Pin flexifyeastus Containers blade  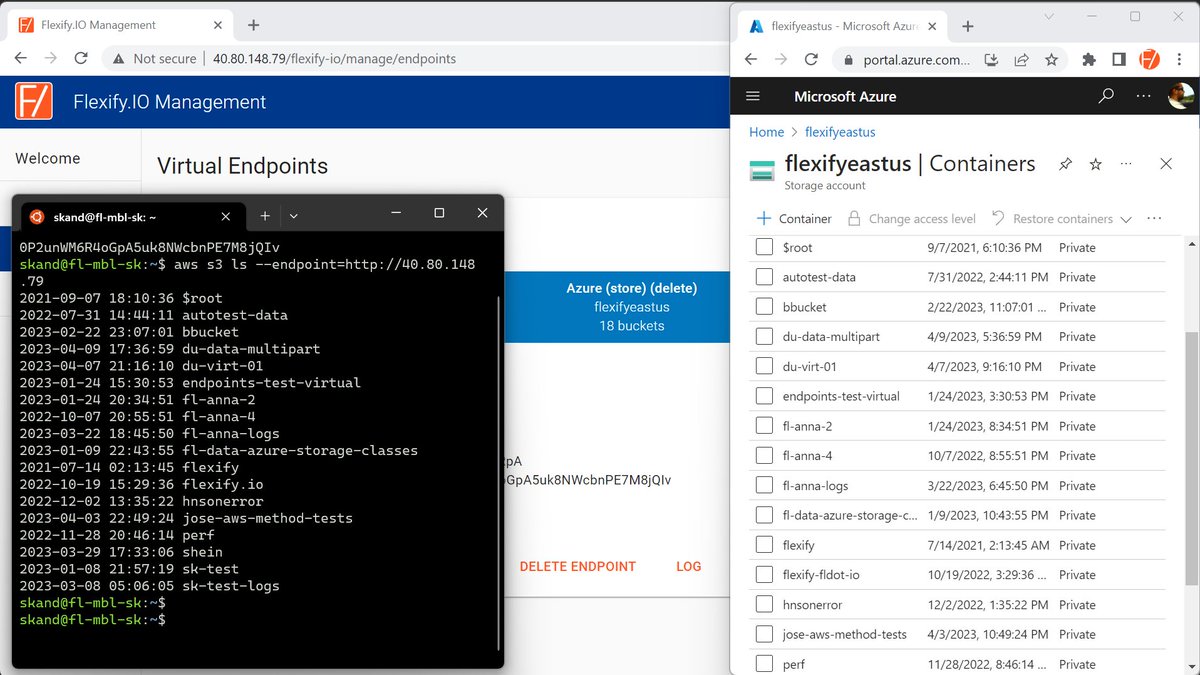pyautogui.click(x=1065, y=164)
